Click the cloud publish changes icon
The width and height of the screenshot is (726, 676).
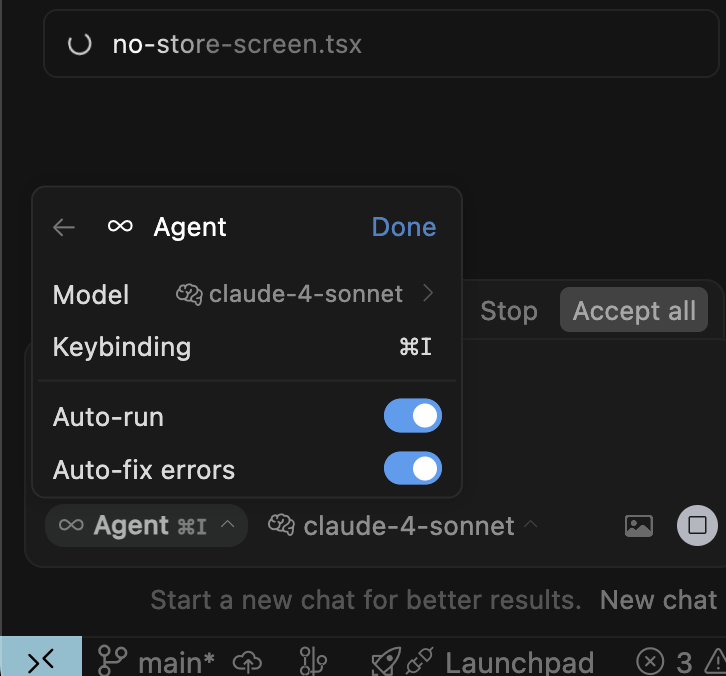[247, 661]
